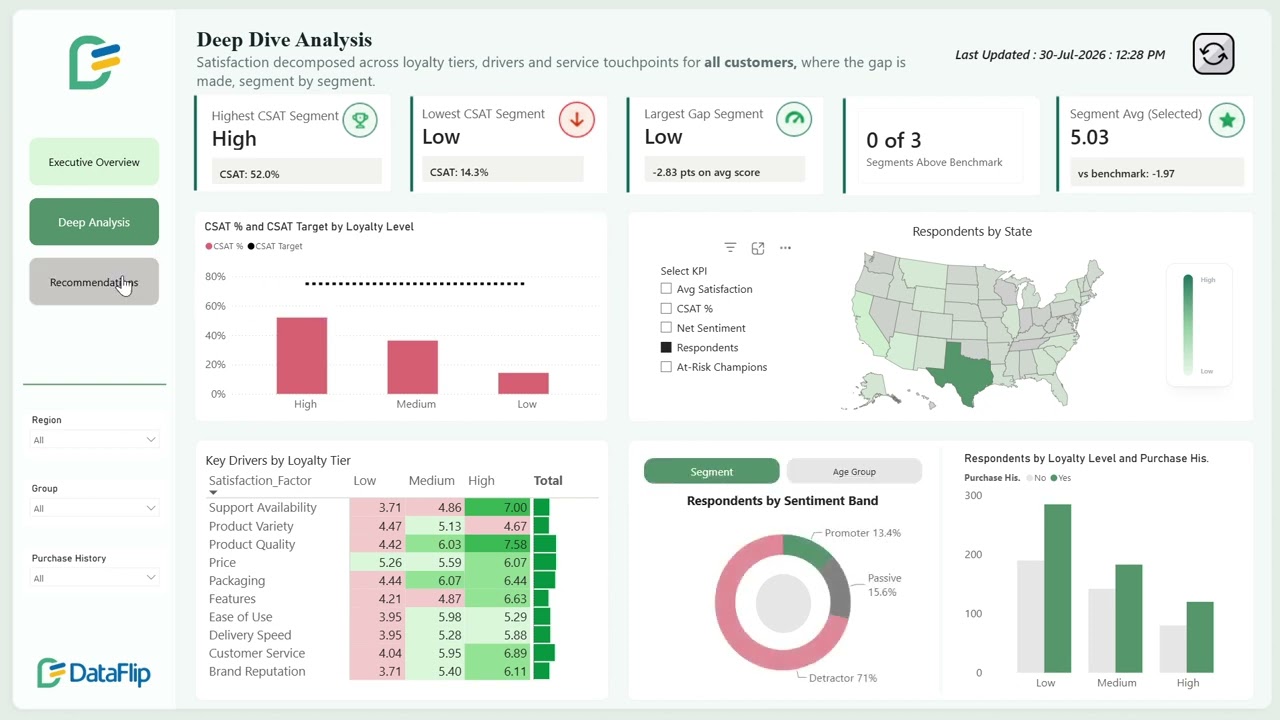Click the Brand Reputation row label
This screenshot has height=720, width=1280.
(x=257, y=671)
